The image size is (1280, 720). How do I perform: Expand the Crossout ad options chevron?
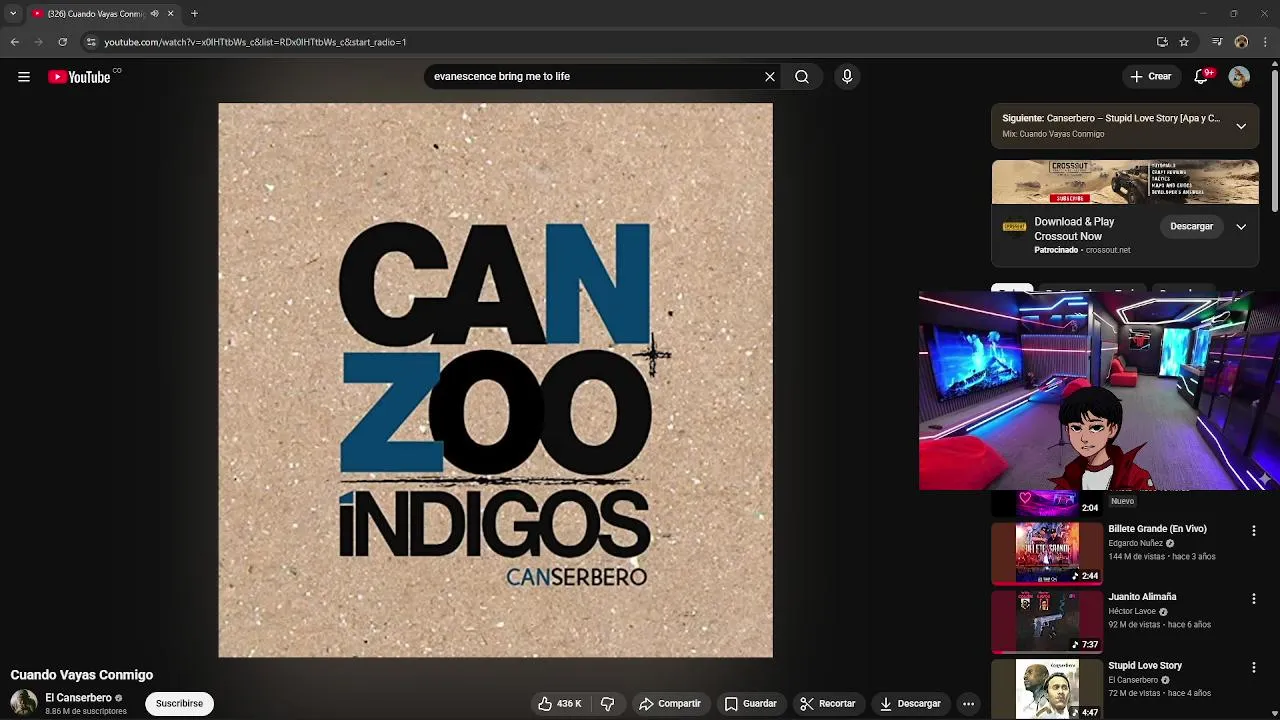click(1241, 227)
